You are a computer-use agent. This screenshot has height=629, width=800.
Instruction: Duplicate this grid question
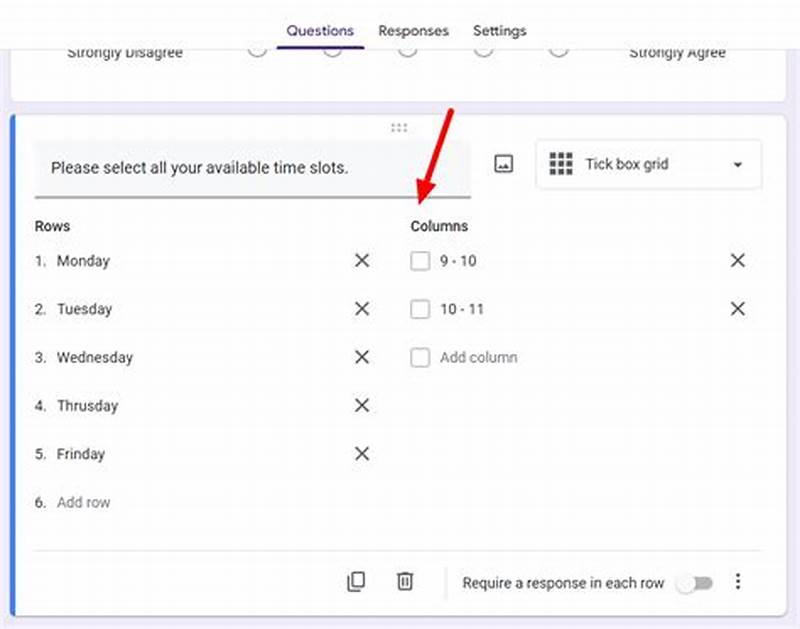(356, 581)
